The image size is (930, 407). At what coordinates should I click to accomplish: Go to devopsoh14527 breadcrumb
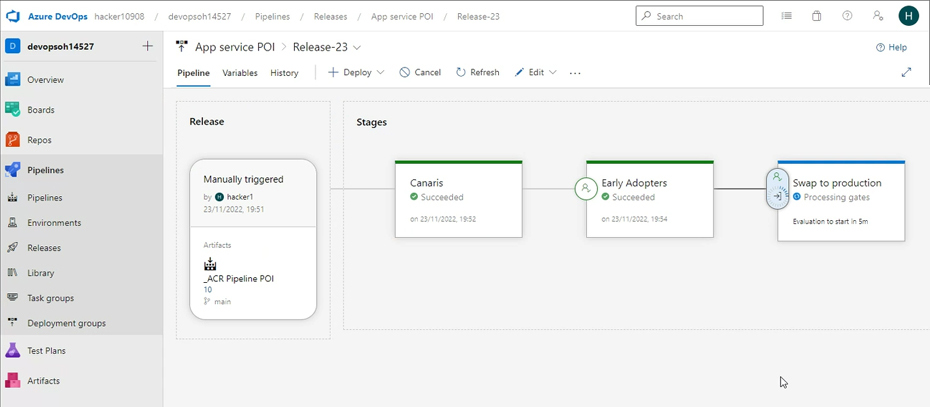tap(202, 17)
